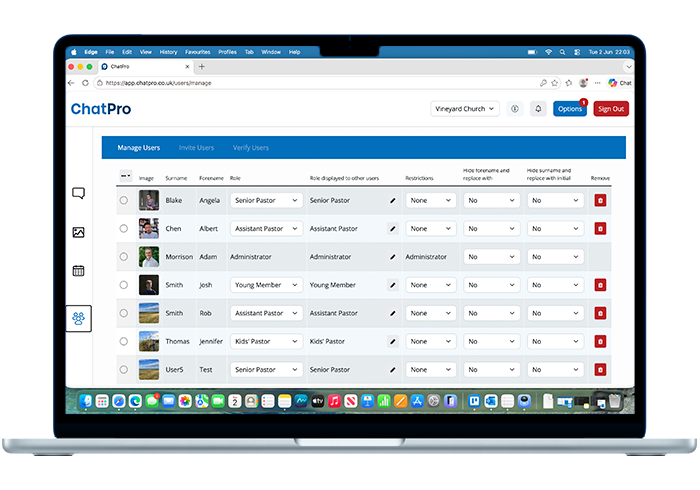Click the info icon beside Vineyard Church

click(x=515, y=108)
